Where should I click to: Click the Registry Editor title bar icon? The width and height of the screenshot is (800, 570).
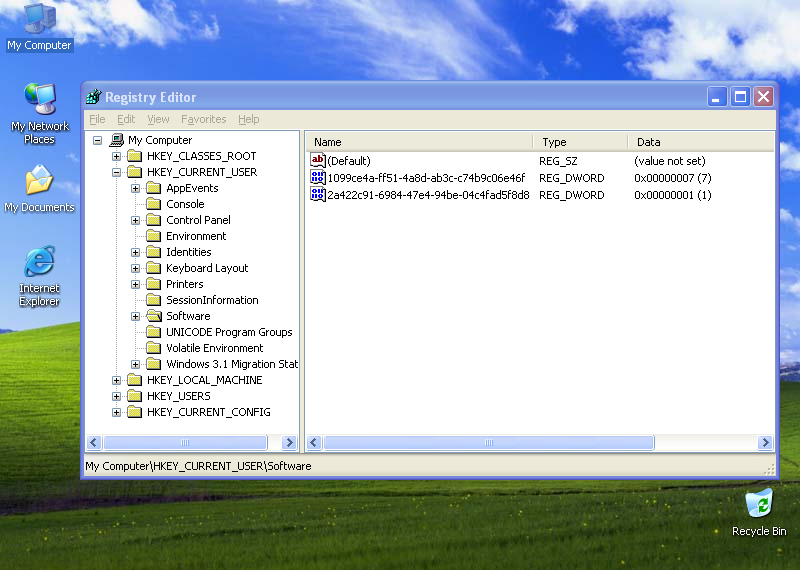pos(94,96)
